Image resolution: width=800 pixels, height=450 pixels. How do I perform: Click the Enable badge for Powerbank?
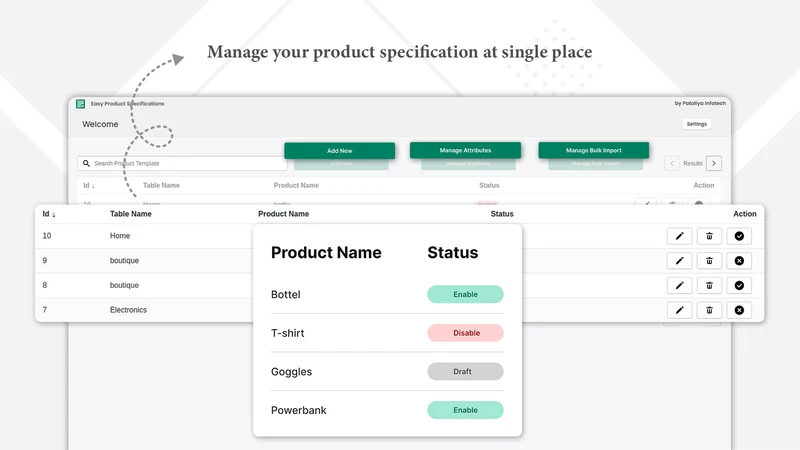465,410
